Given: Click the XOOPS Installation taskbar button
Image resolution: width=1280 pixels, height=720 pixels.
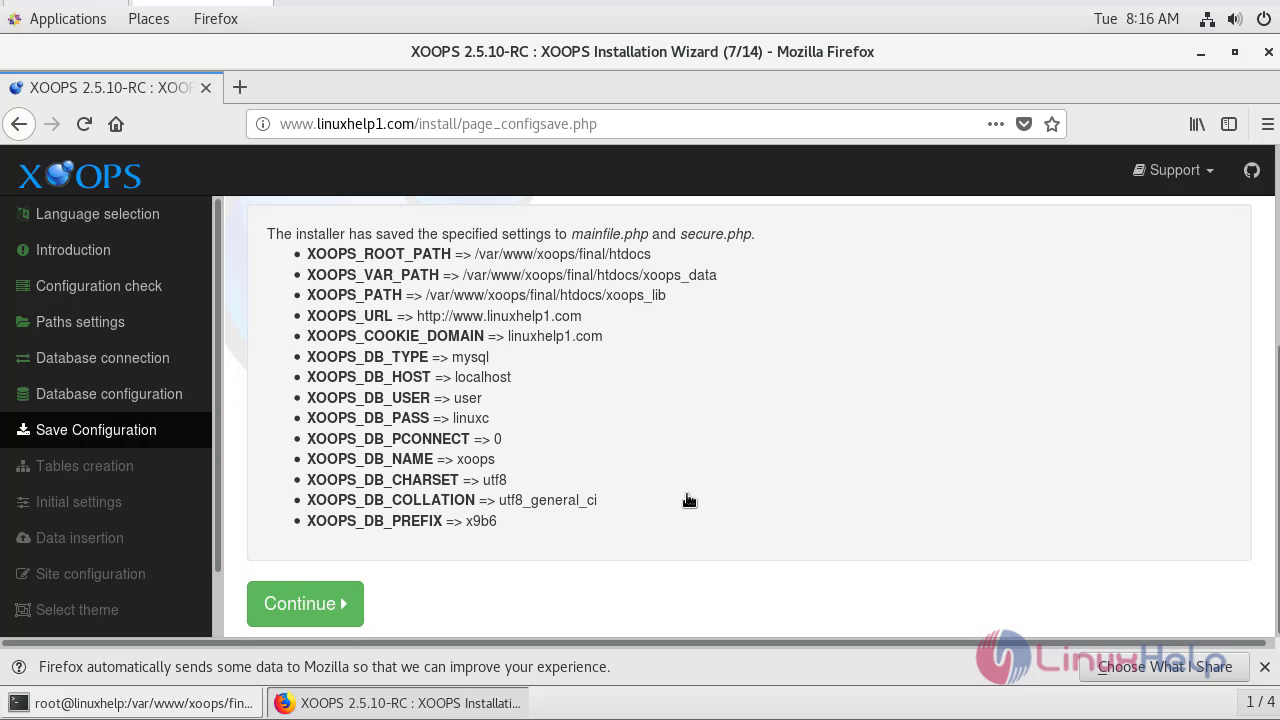Looking at the screenshot, I should click(x=397, y=703).
